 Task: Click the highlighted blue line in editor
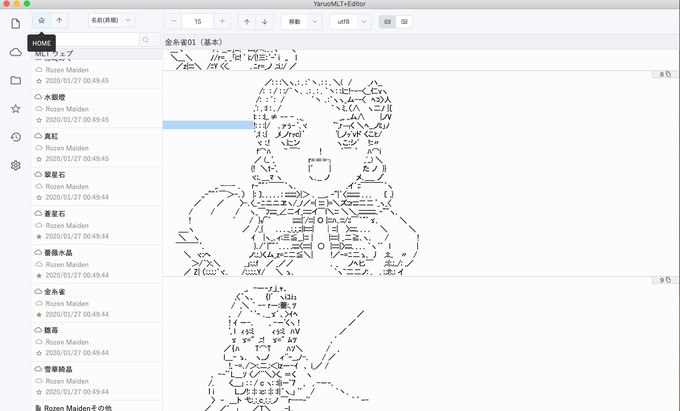[208, 125]
